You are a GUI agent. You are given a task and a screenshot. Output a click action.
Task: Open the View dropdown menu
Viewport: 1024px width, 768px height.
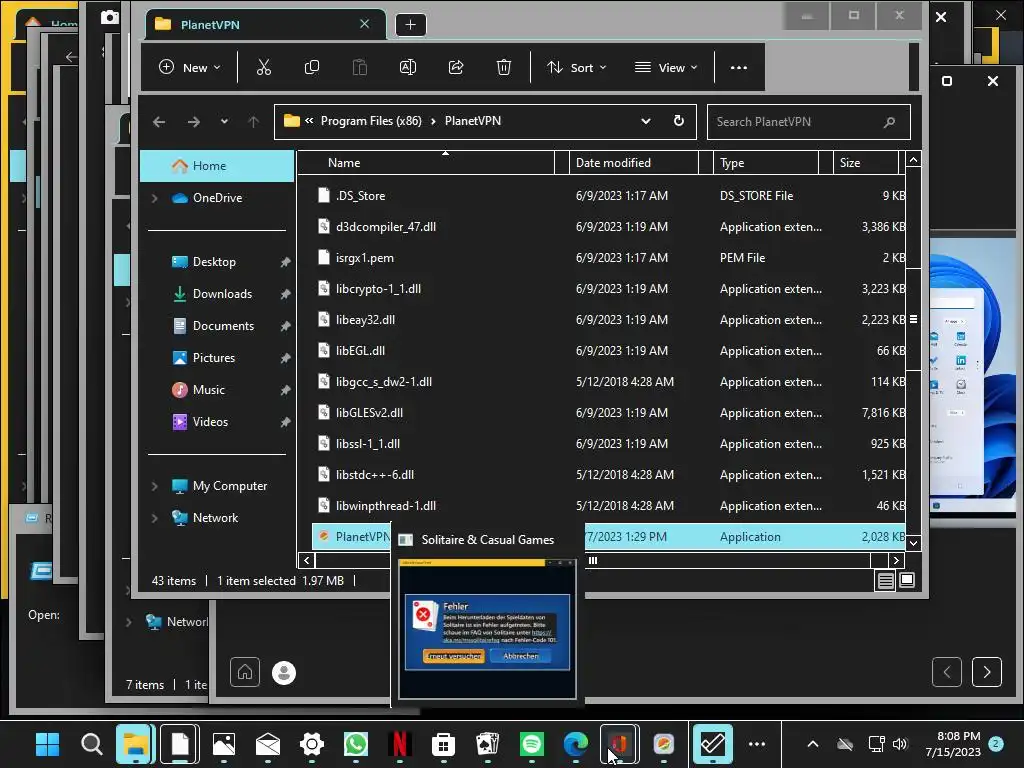(666, 67)
